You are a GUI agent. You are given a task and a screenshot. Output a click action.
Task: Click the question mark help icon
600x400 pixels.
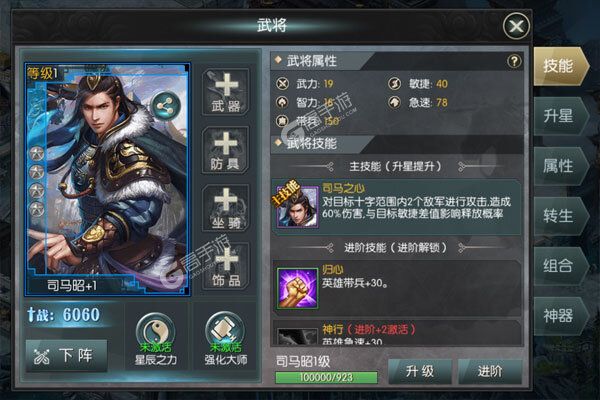[514, 61]
